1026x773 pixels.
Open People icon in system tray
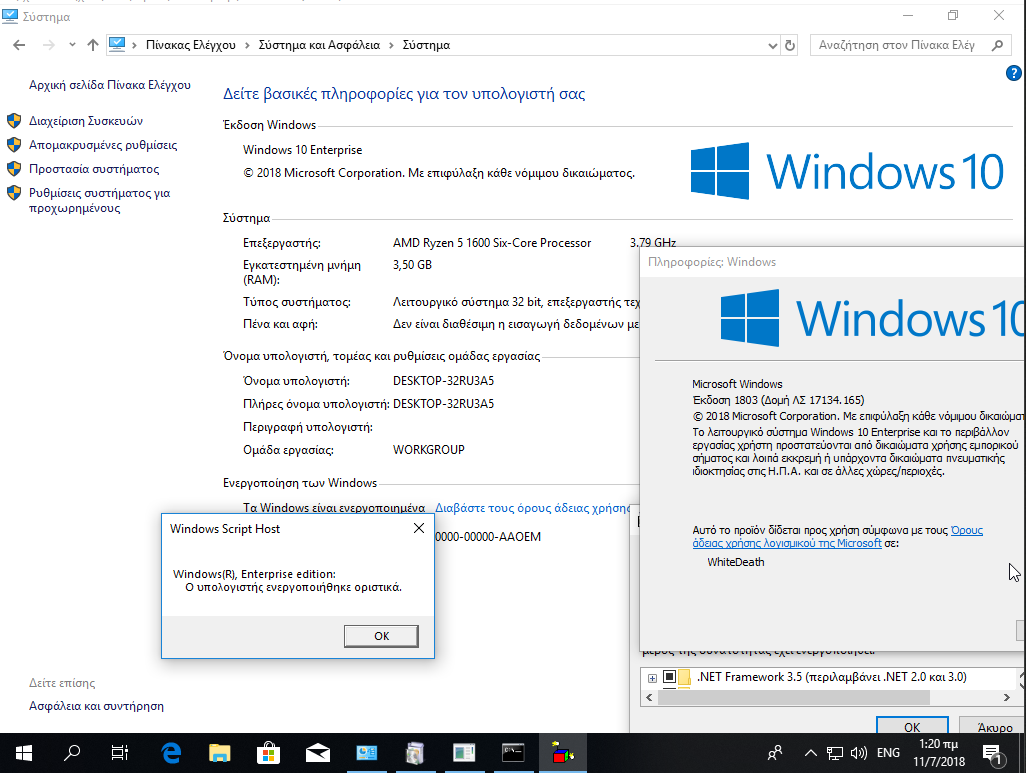pyautogui.click(x=775, y=753)
